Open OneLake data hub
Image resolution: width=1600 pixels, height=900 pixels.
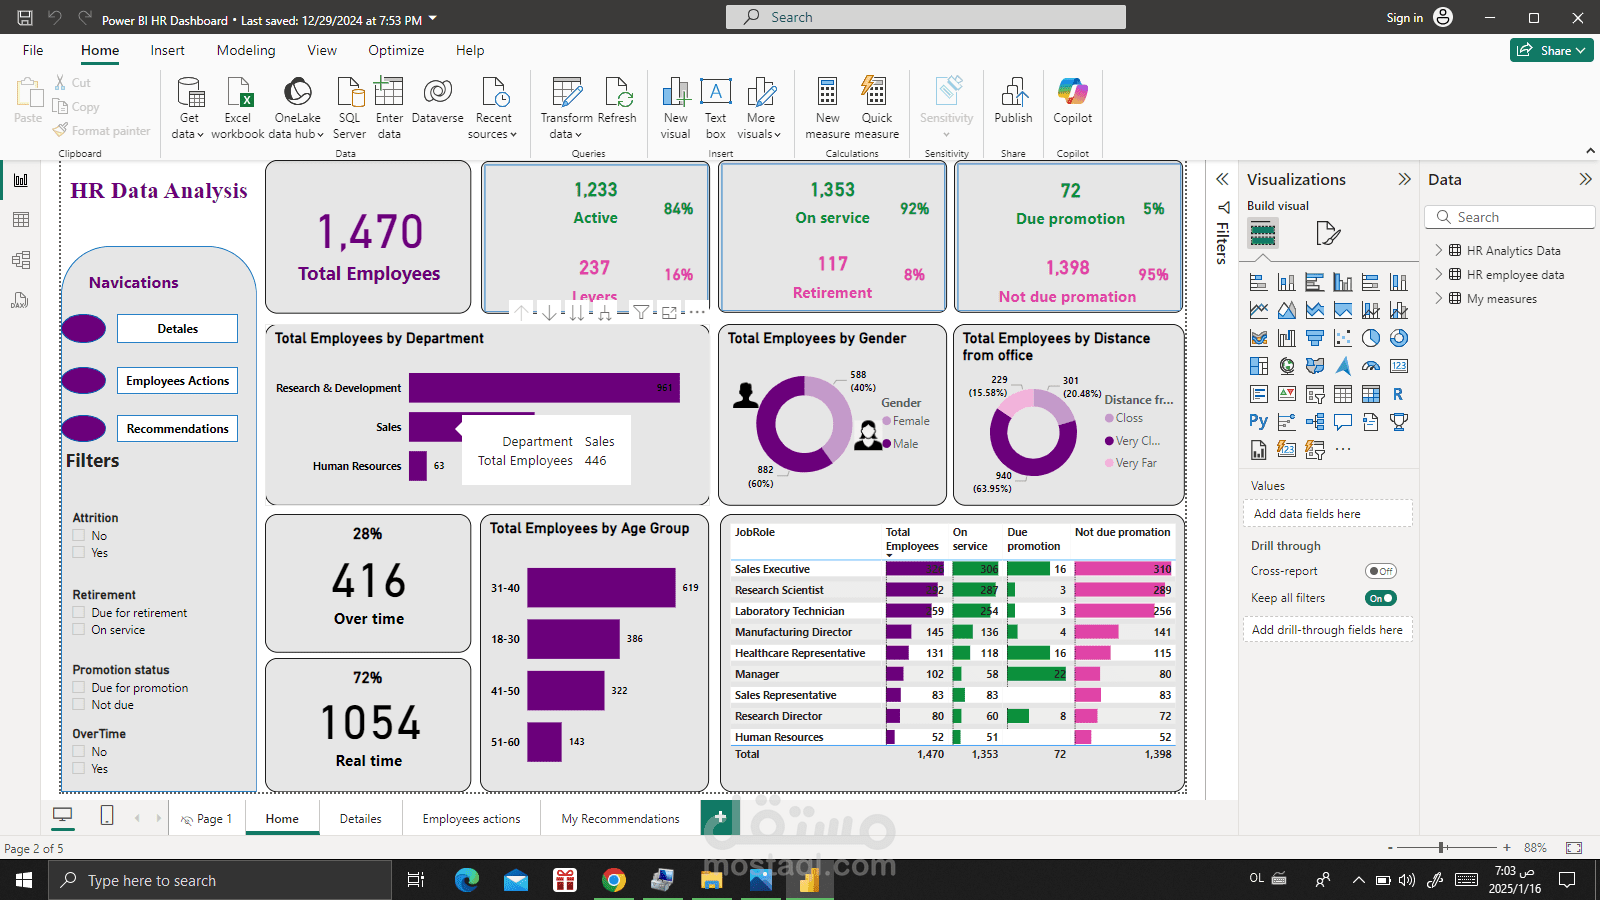(x=297, y=108)
